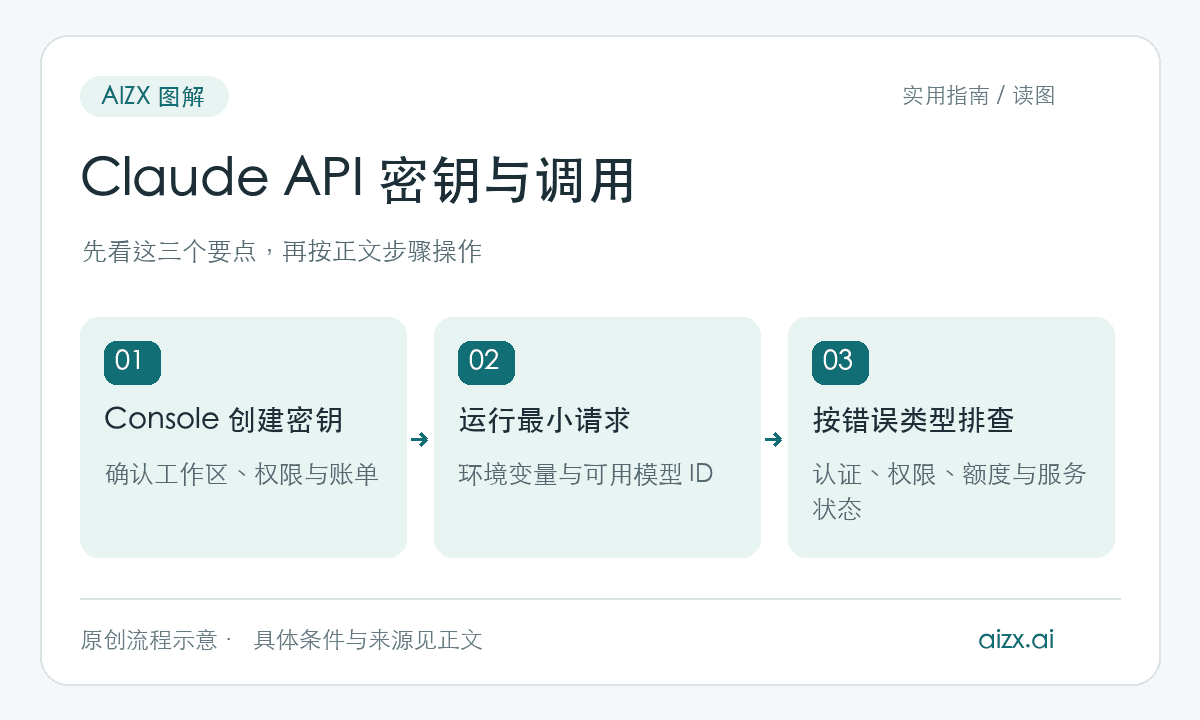
Task: Click footer 原创流程示意
Action: [x=149, y=640]
